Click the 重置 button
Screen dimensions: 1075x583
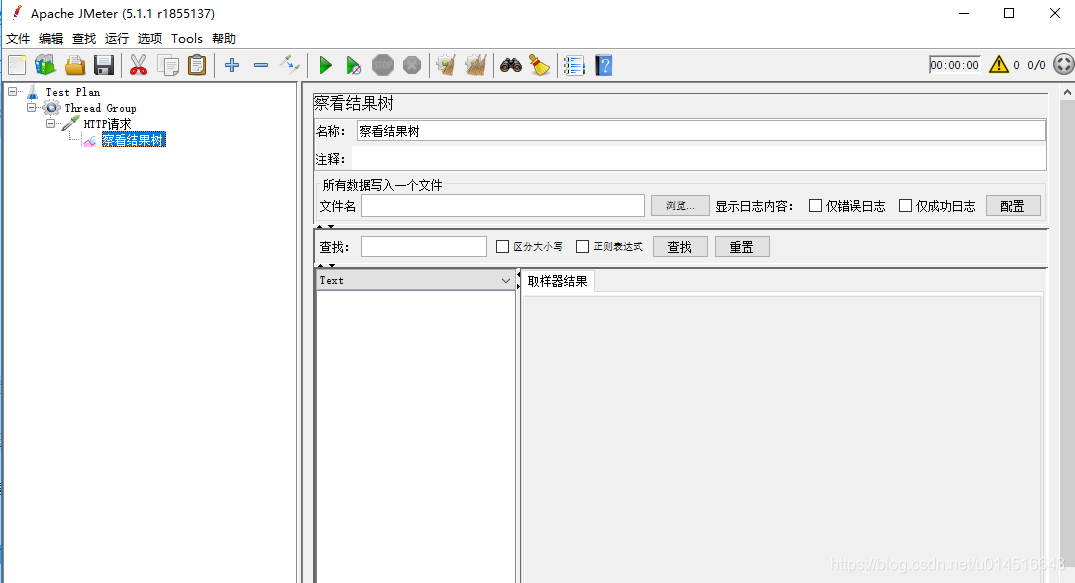[742, 247]
